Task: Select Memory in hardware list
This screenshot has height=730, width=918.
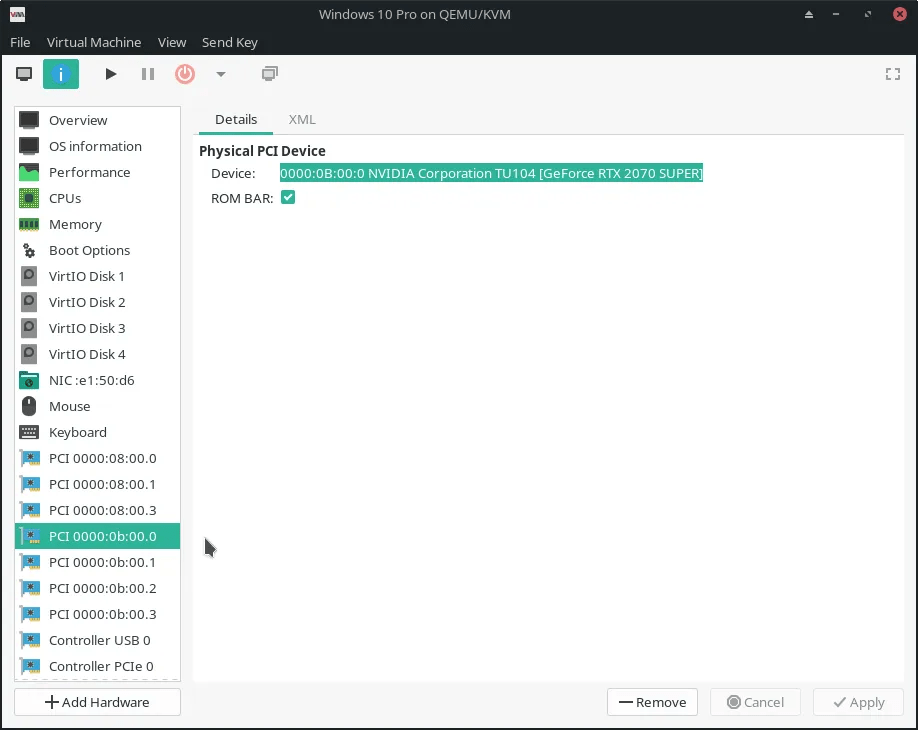Action: 97,225
